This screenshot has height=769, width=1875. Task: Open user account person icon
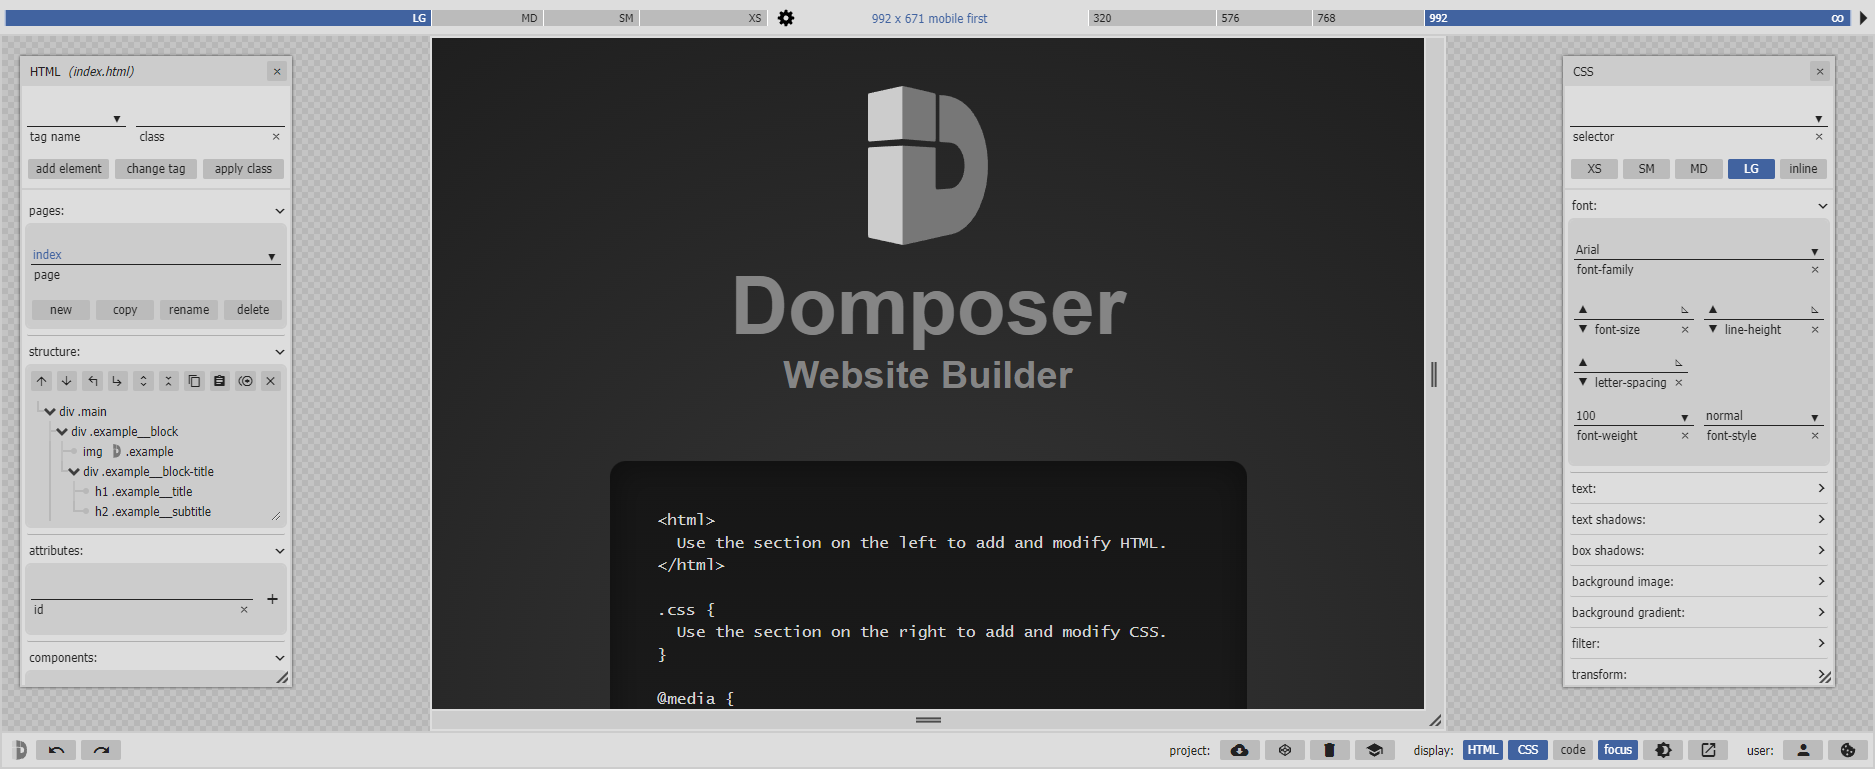pyautogui.click(x=1803, y=750)
